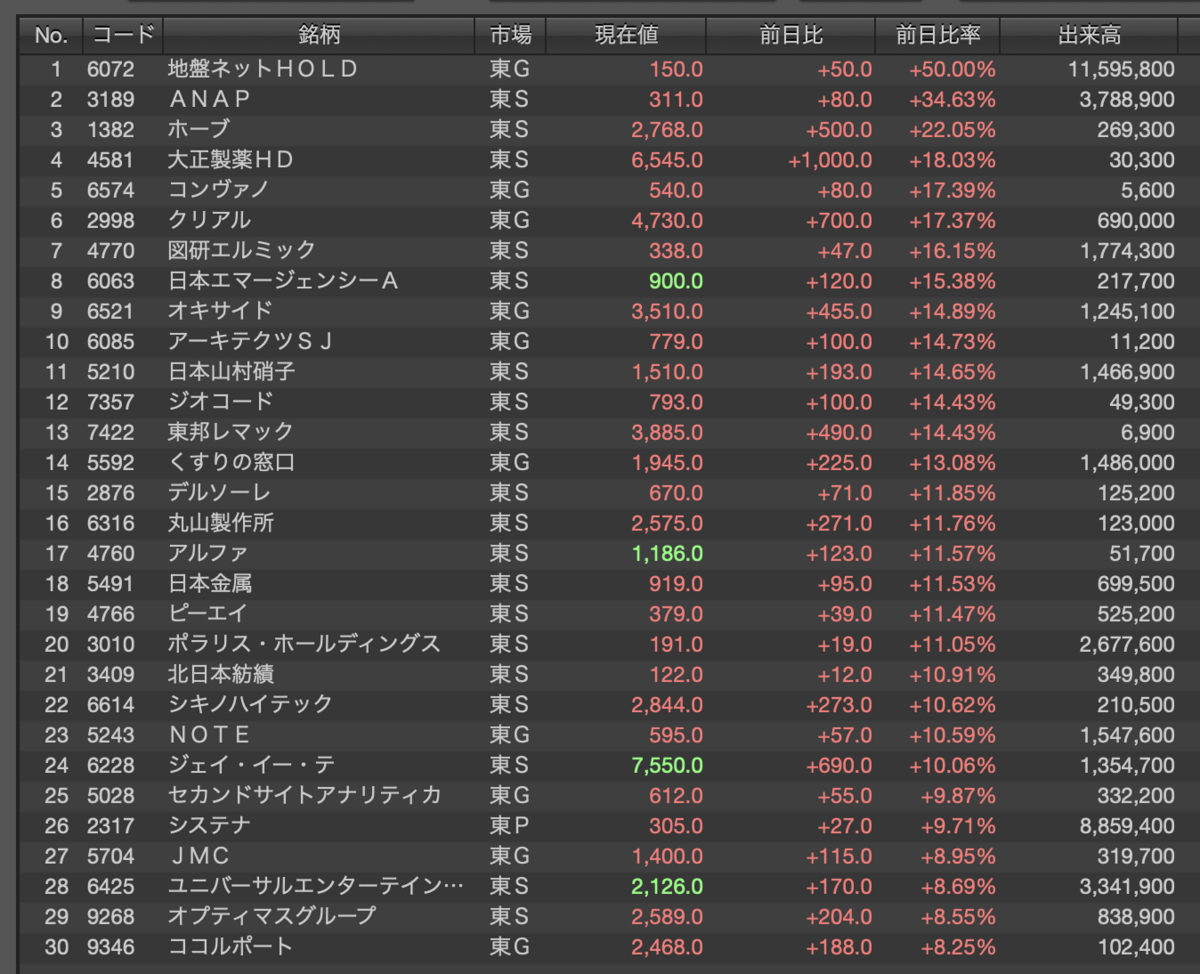The image size is (1200, 974).
Task: Select the ユニバーサルエンターテイン stock name
Action: pos(316,886)
